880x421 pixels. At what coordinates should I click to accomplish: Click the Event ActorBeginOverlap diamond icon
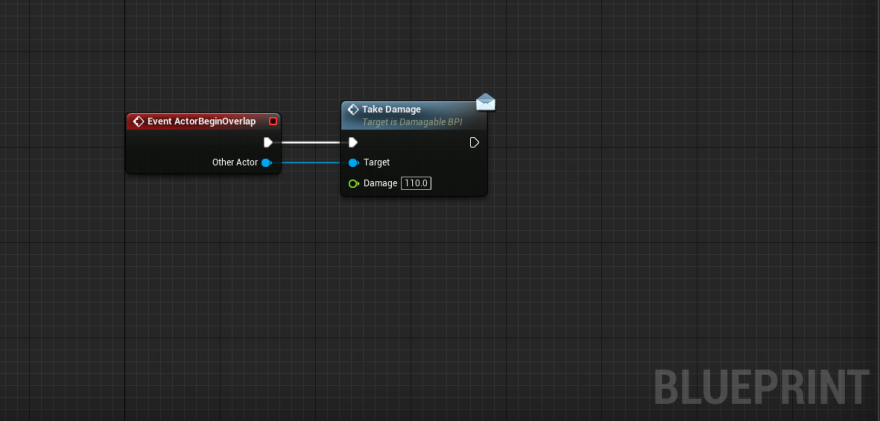[x=138, y=121]
